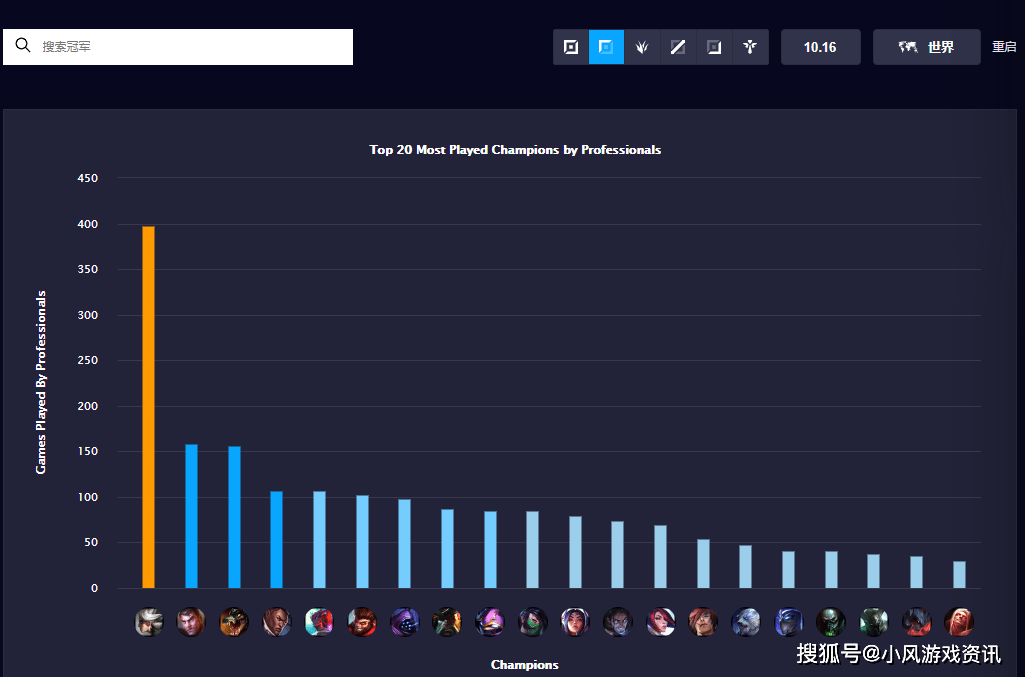Screen dimensions: 1025x677
Task: Expand the 世界 region selector
Action: point(926,47)
